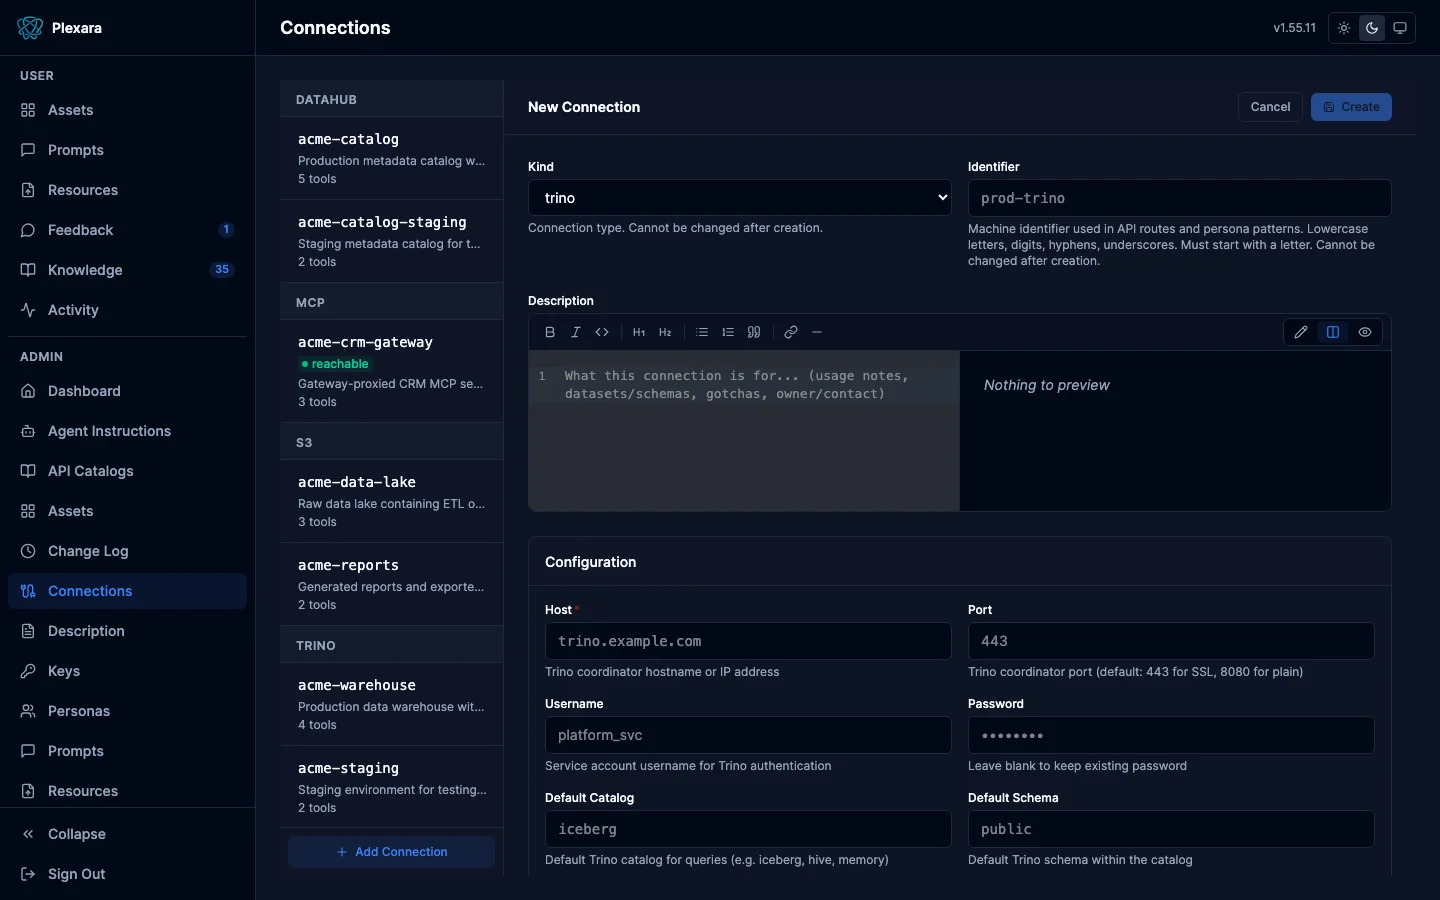The height and width of the screenshot is (900, 1440).
Task: Select the acme-catalog-staging connection
Action: pyautogui.click(x=391, y=241)
